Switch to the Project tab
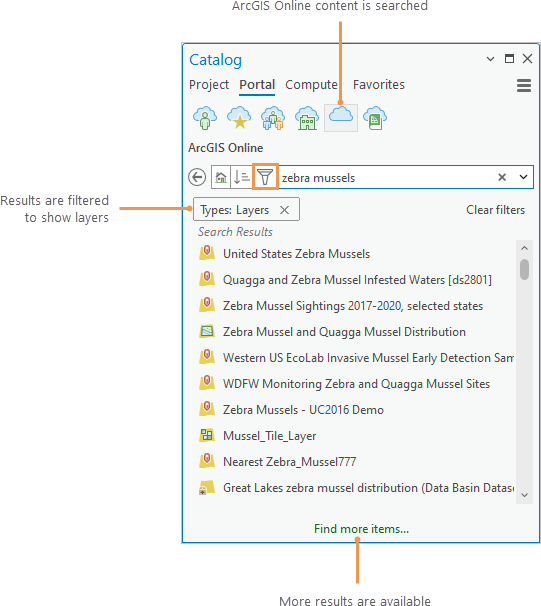Viewport: 541px width, 606px height. [209, 85]
